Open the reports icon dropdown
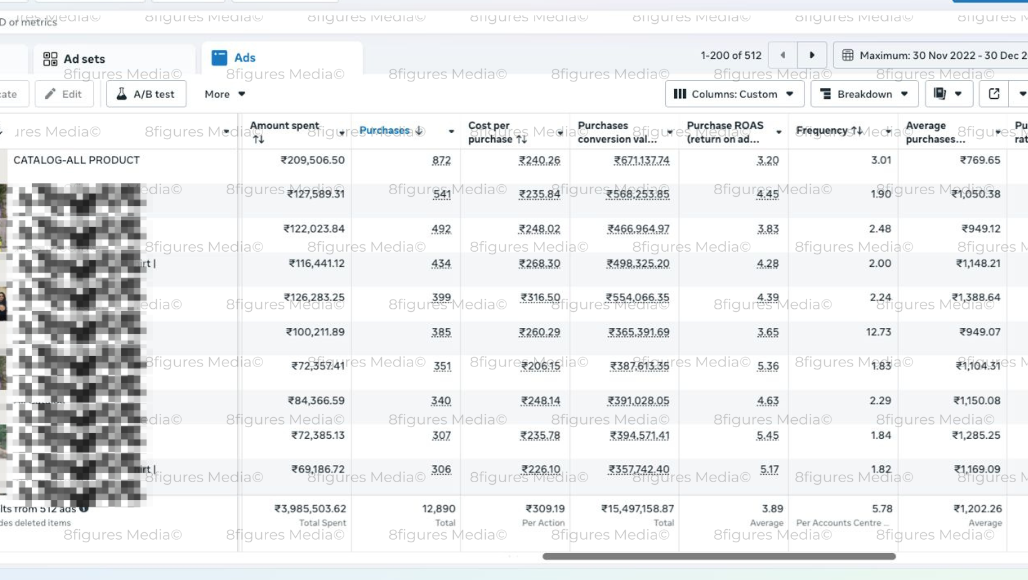The image size is (1028, 580). [x=948, y=94]
